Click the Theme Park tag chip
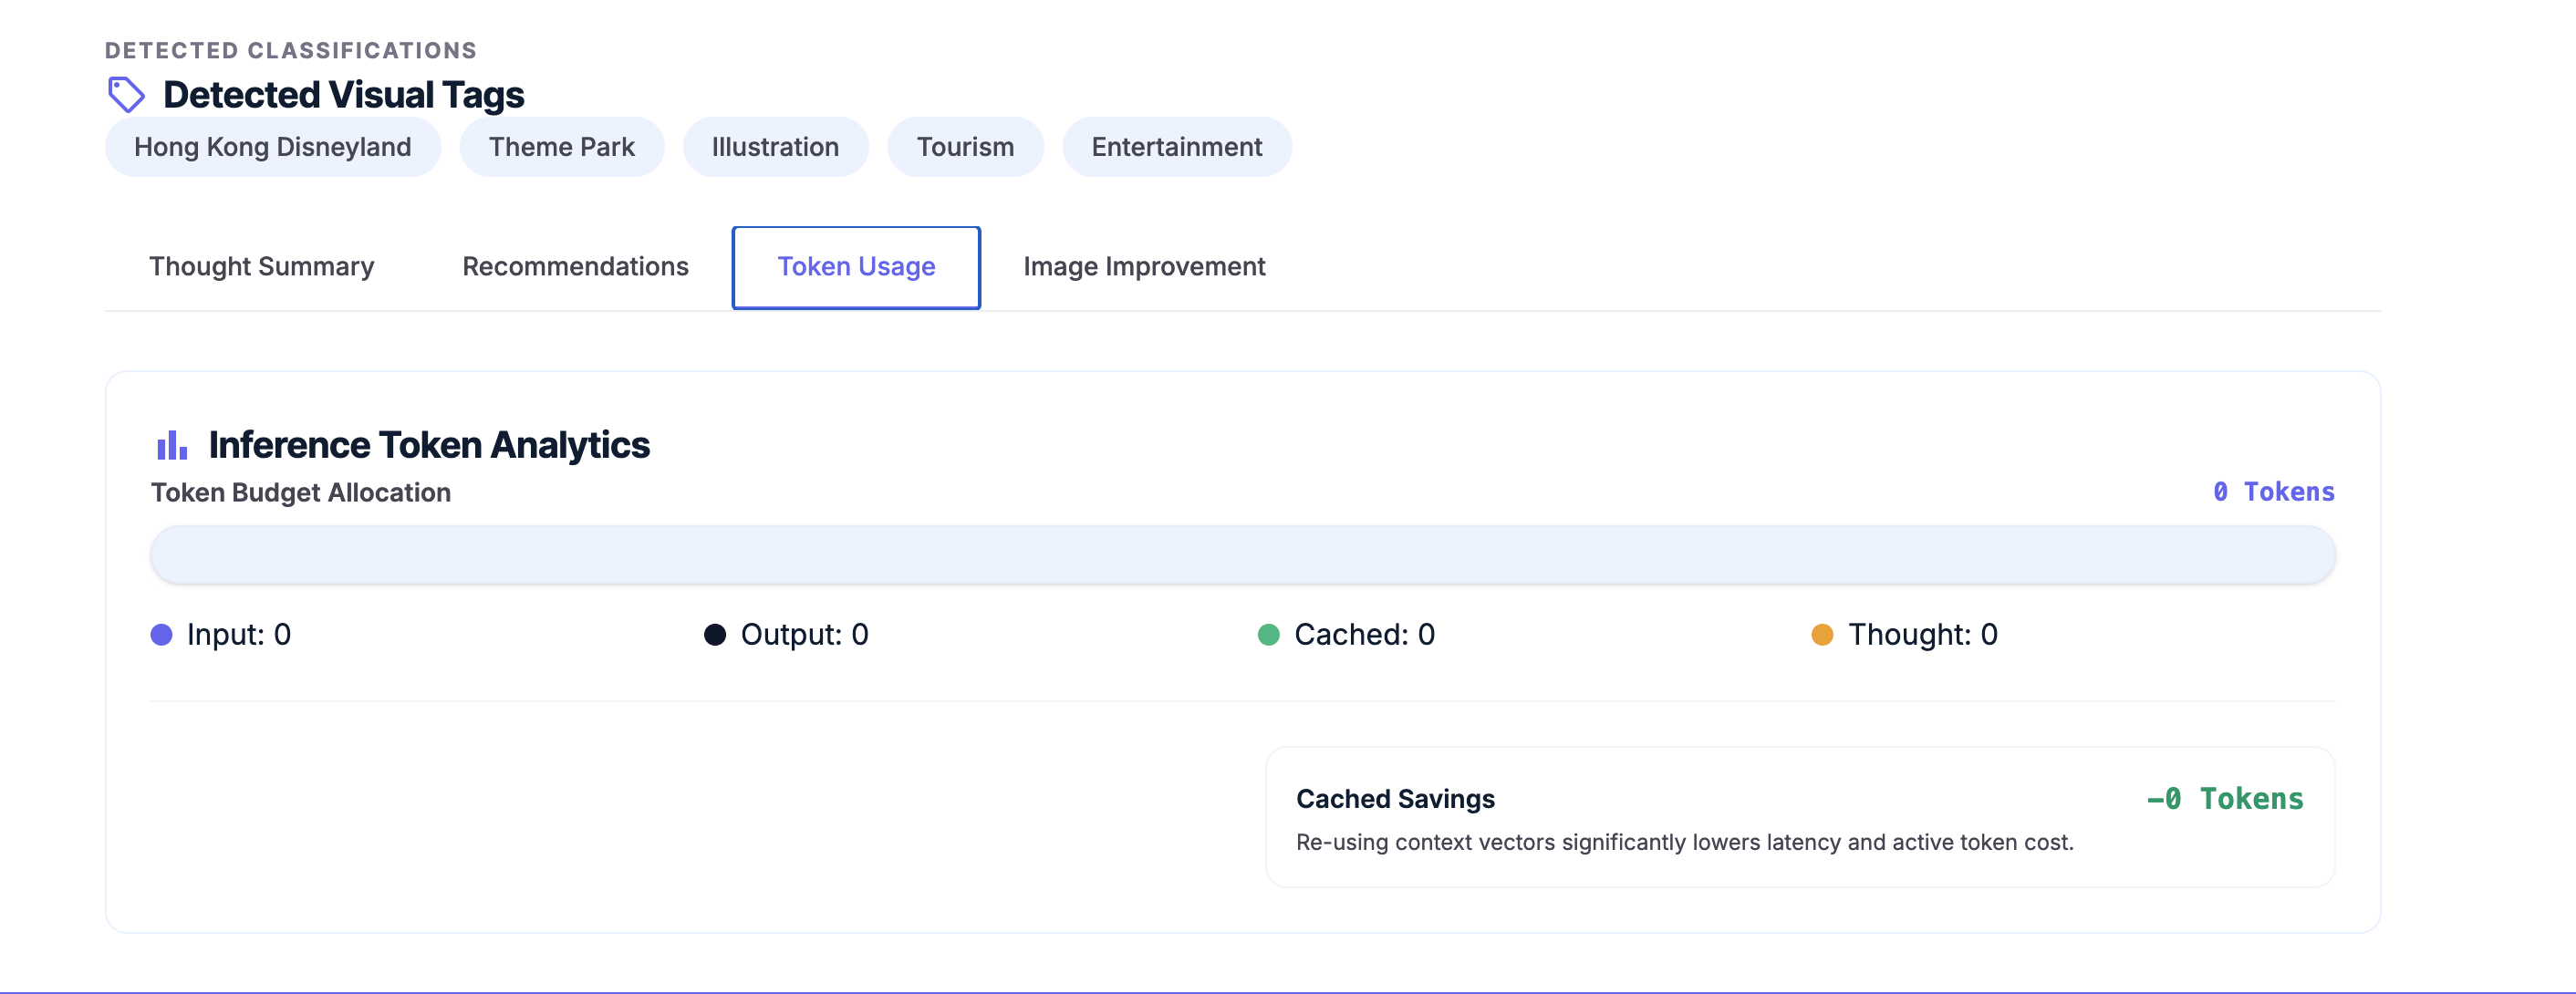 tap(562, 147)
